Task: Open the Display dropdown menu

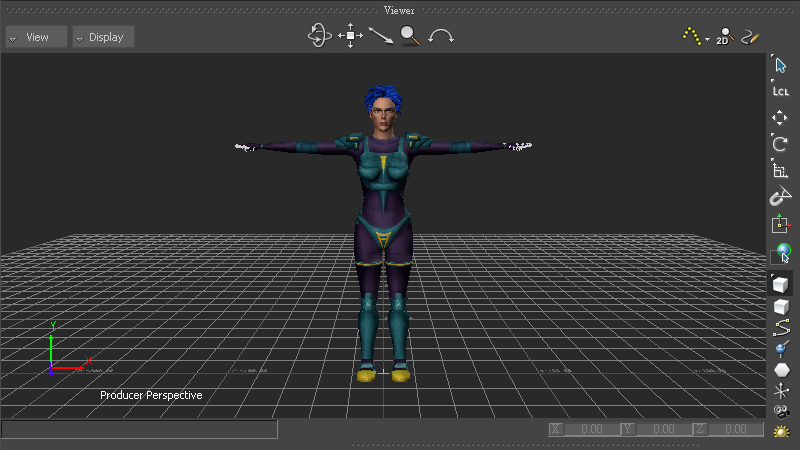Action: (103, 37)
